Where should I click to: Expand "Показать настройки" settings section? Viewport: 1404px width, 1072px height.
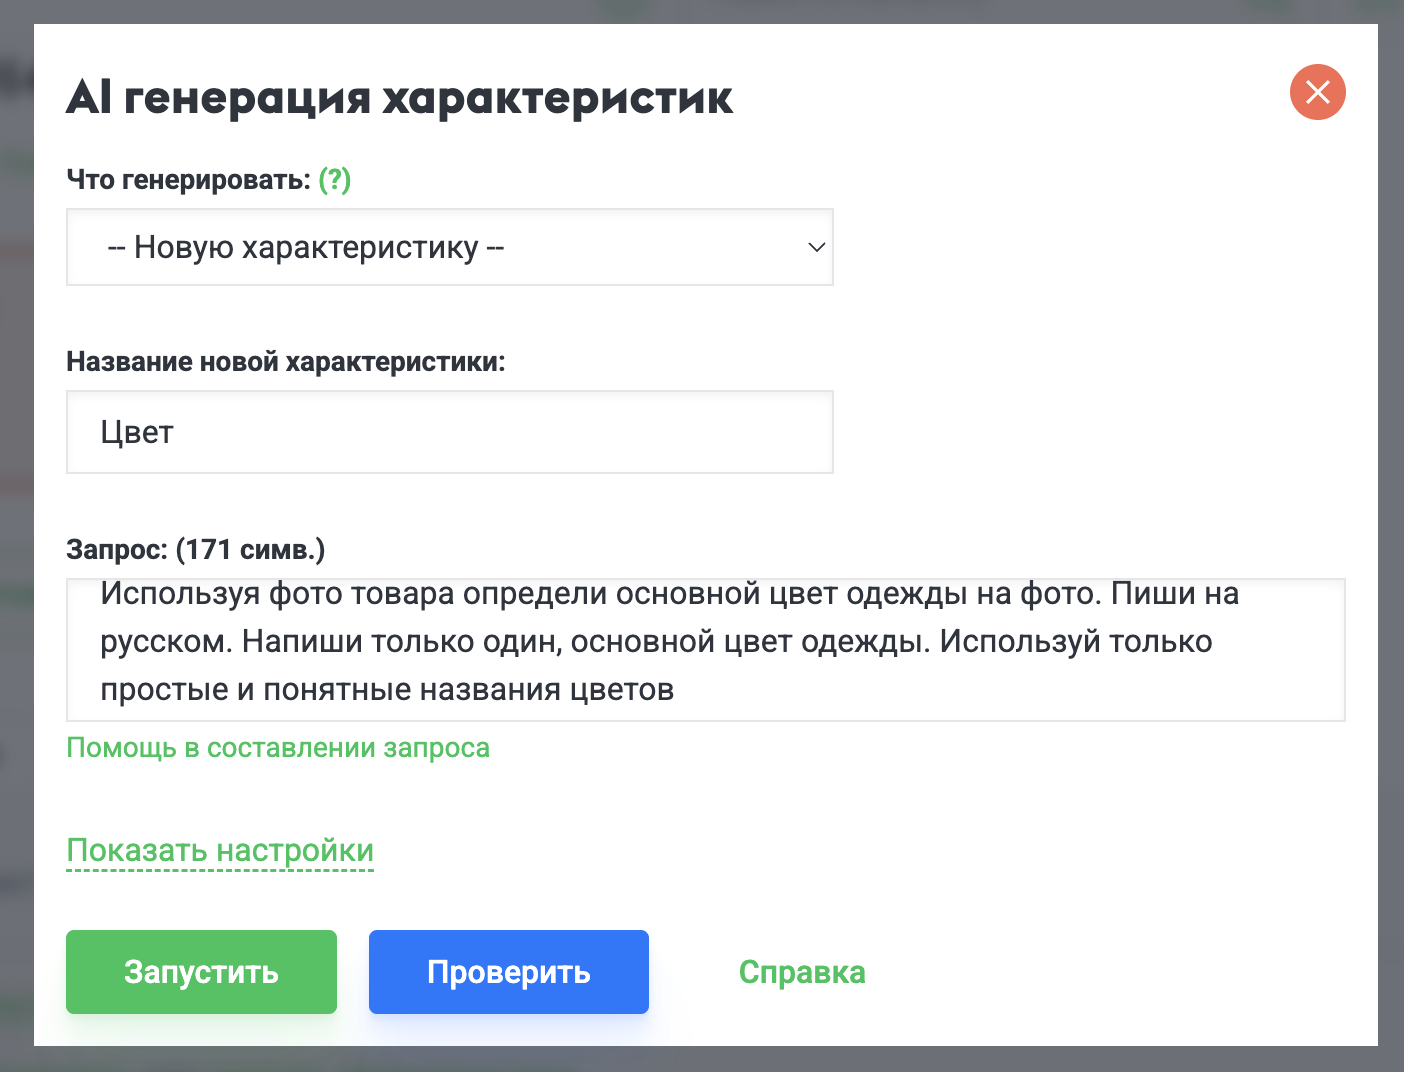pyautogui.click(x=220, y=850)
